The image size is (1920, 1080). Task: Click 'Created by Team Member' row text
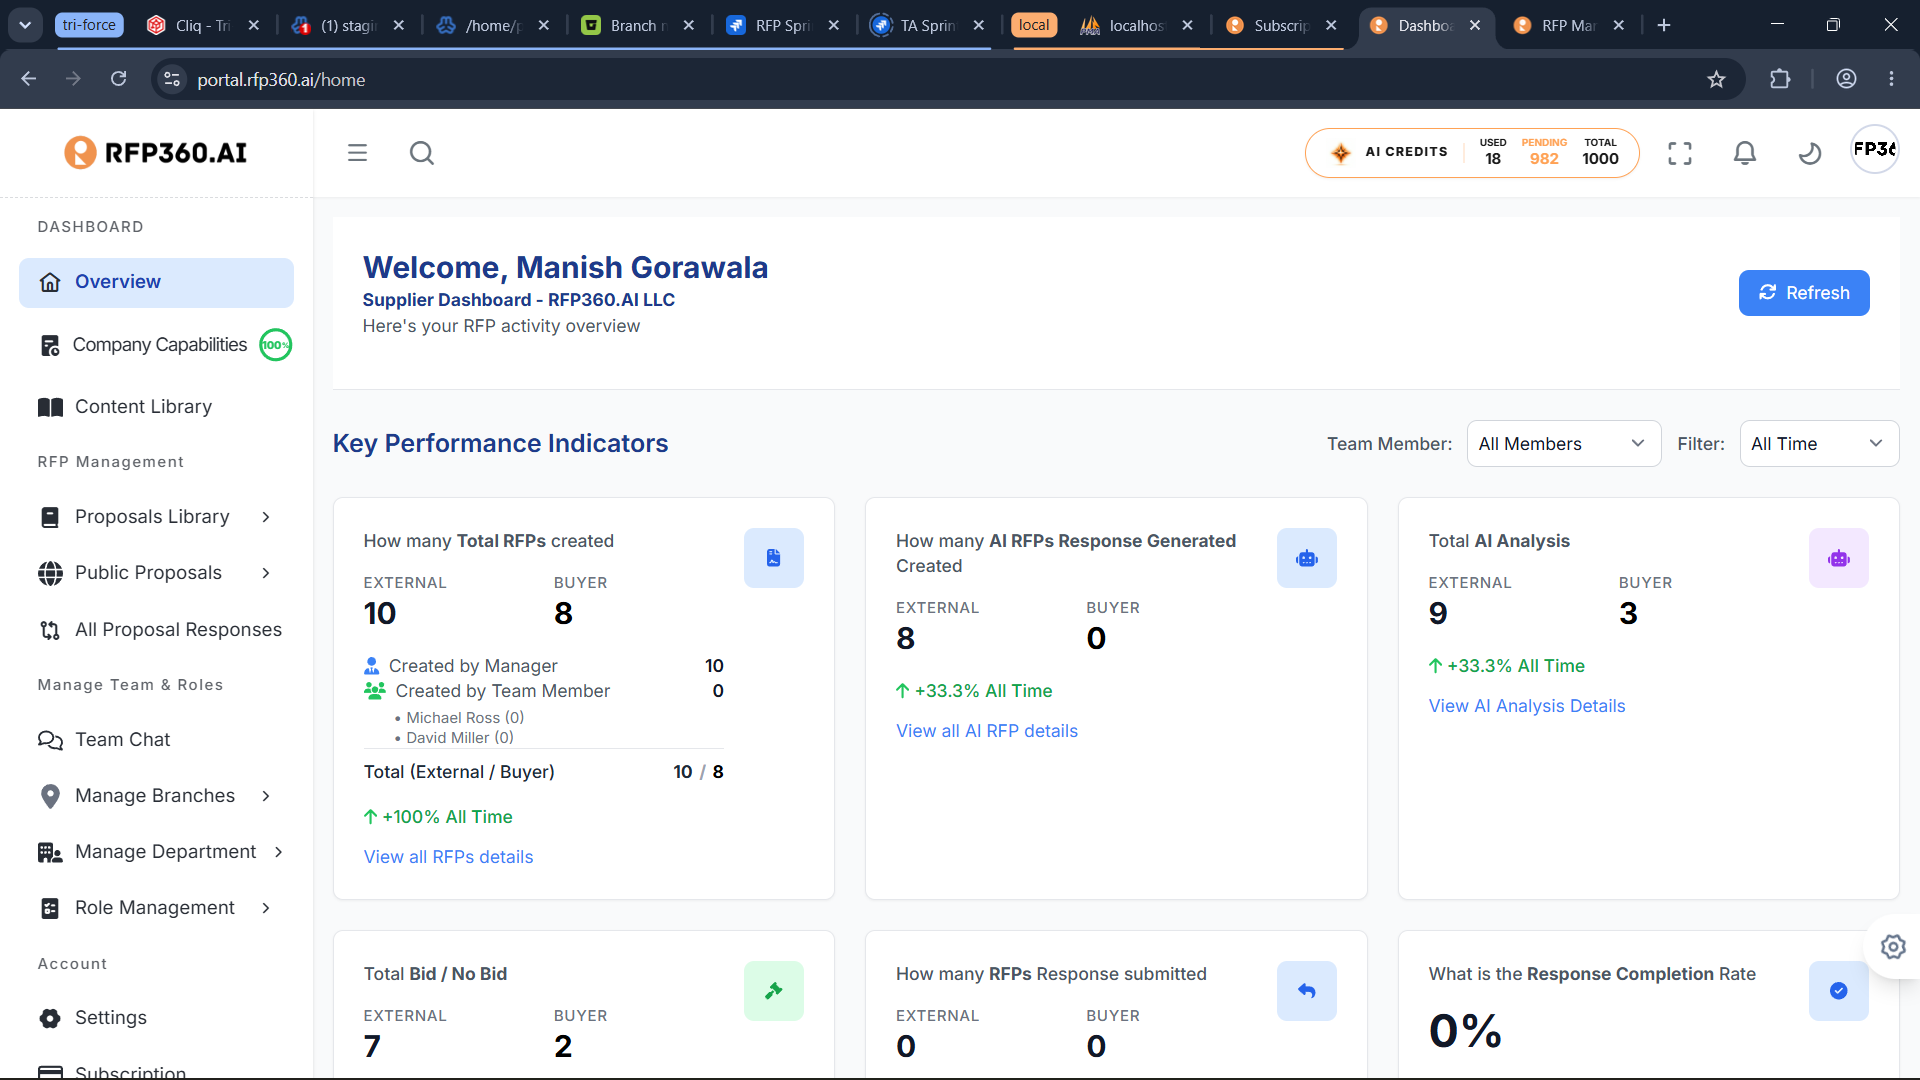pos(502,691)
